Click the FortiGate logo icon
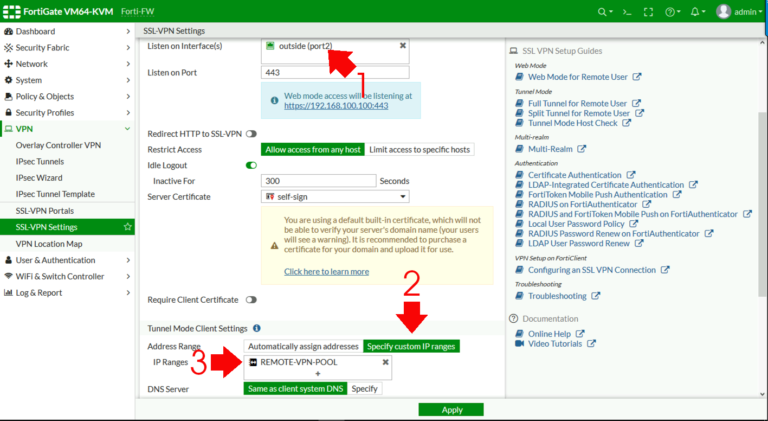768x421 pixels. pyautogui.click(x=12, y=12)
